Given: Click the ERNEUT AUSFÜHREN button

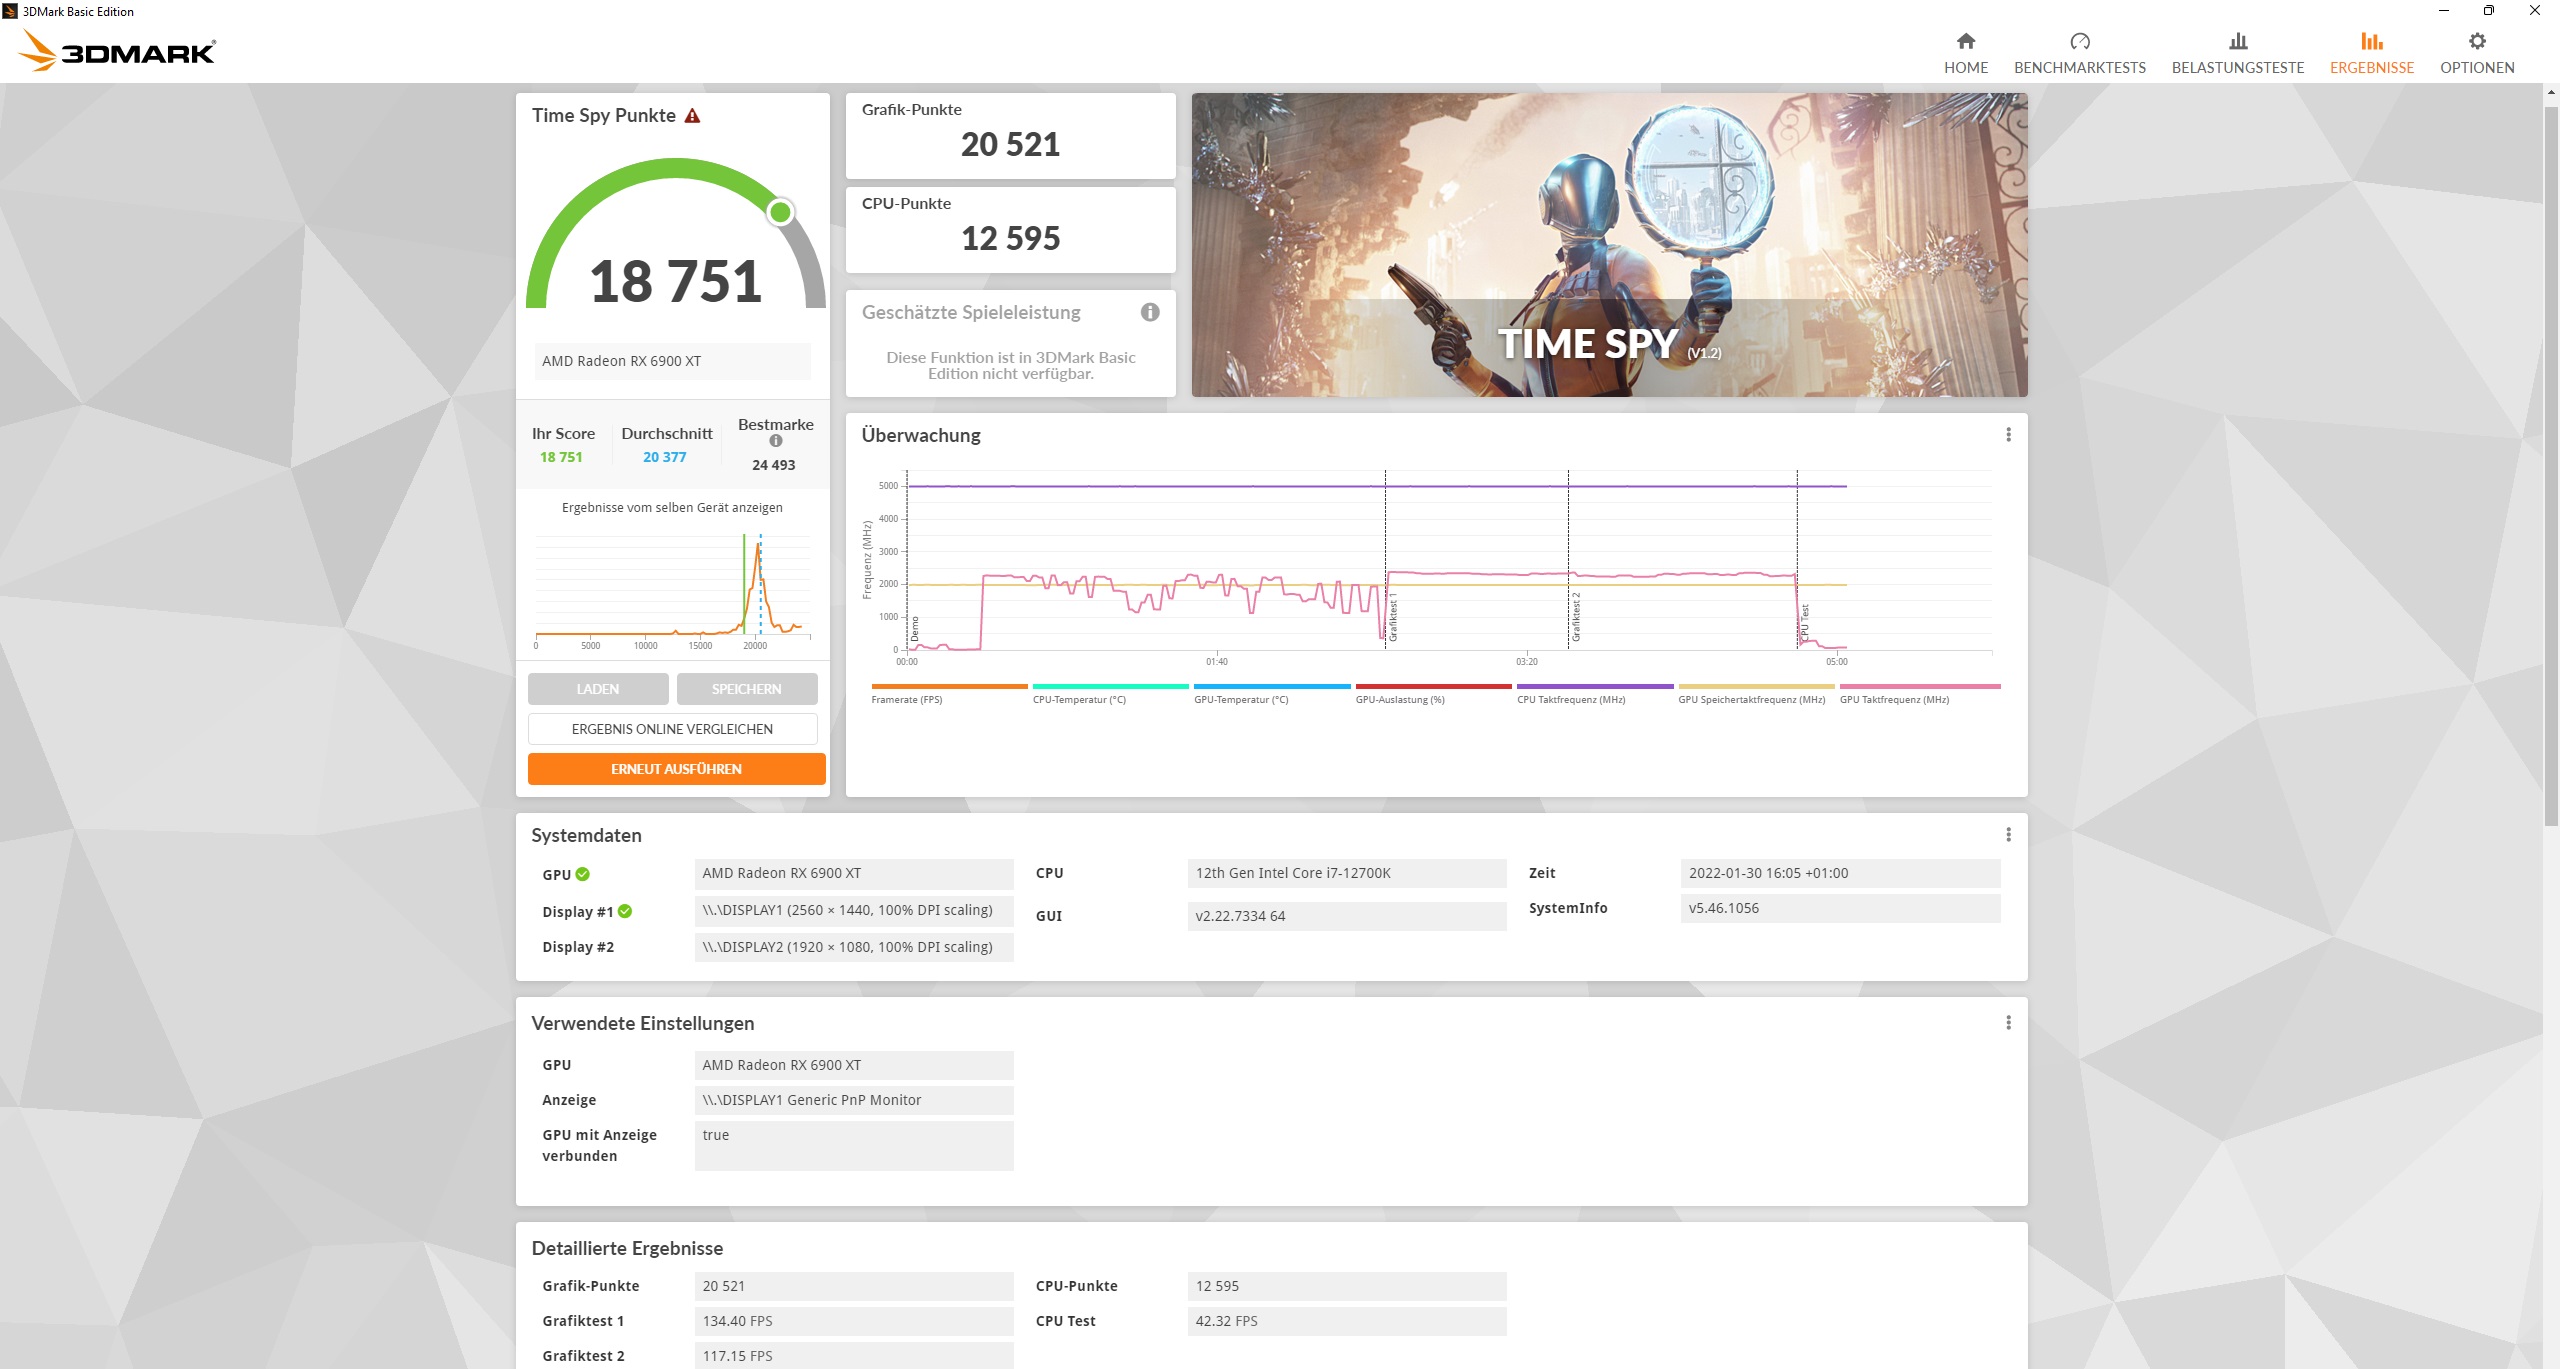Looking at the screenshot, I should point(675,768).
